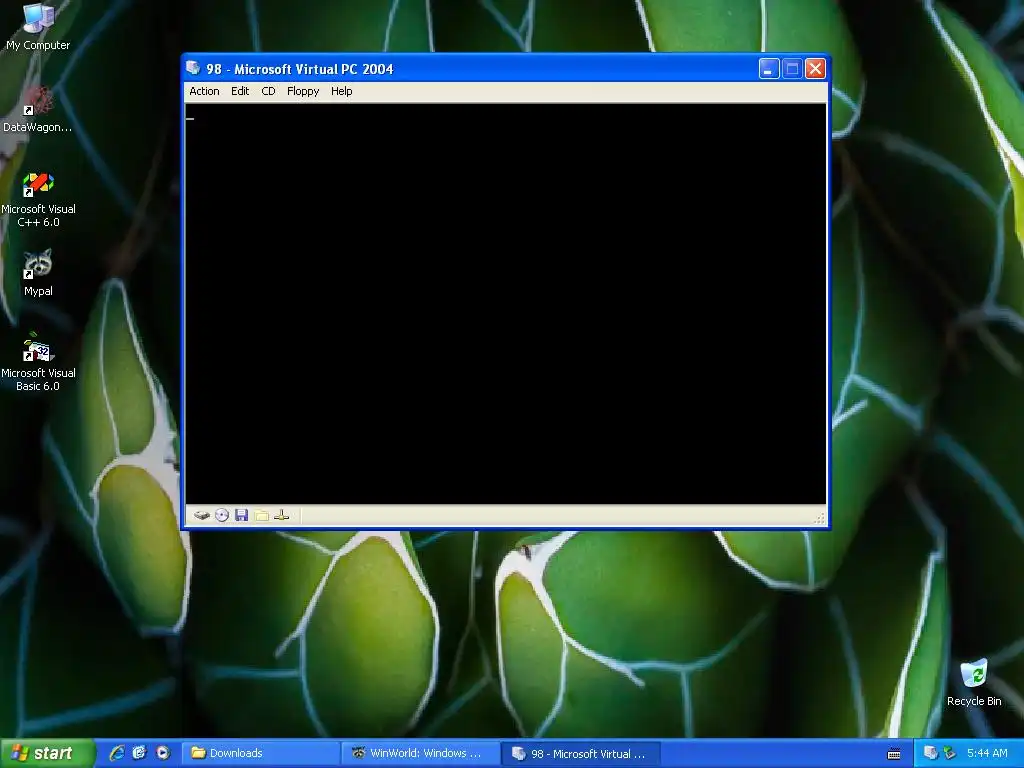This screenshot has width=1024, height=768.
Task: Click the 98 - Microsoft Virtual taskbar button
Action: pos(581,754)
